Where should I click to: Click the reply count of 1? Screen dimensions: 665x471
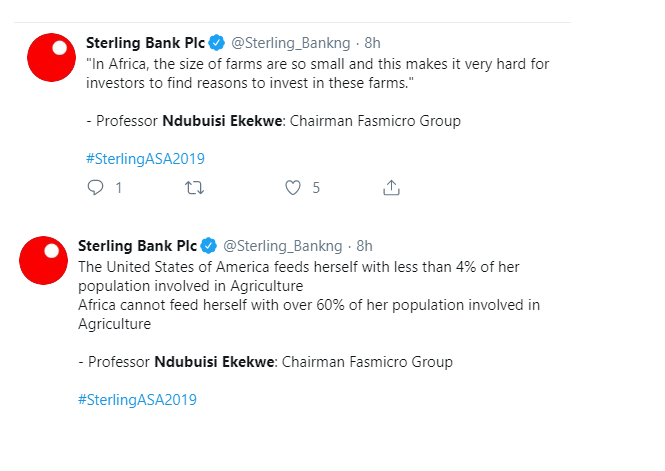point(119,187)
